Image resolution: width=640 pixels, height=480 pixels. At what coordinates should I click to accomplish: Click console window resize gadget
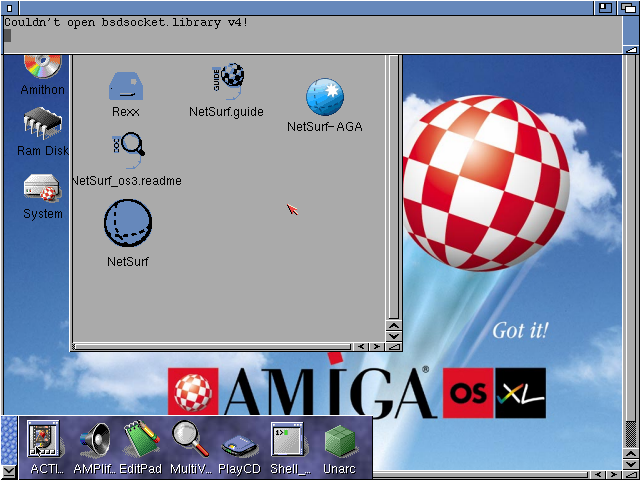tap(631, 49)
